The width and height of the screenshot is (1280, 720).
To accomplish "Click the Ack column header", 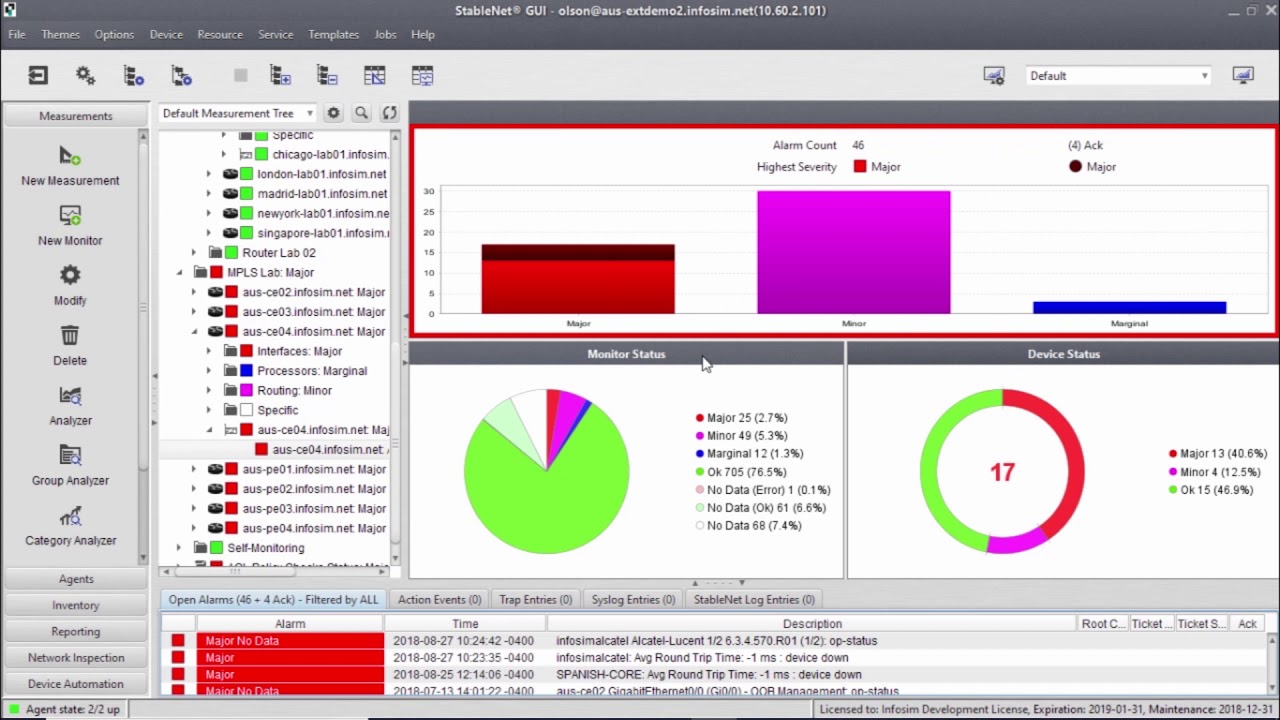I will pos(1247,624).
